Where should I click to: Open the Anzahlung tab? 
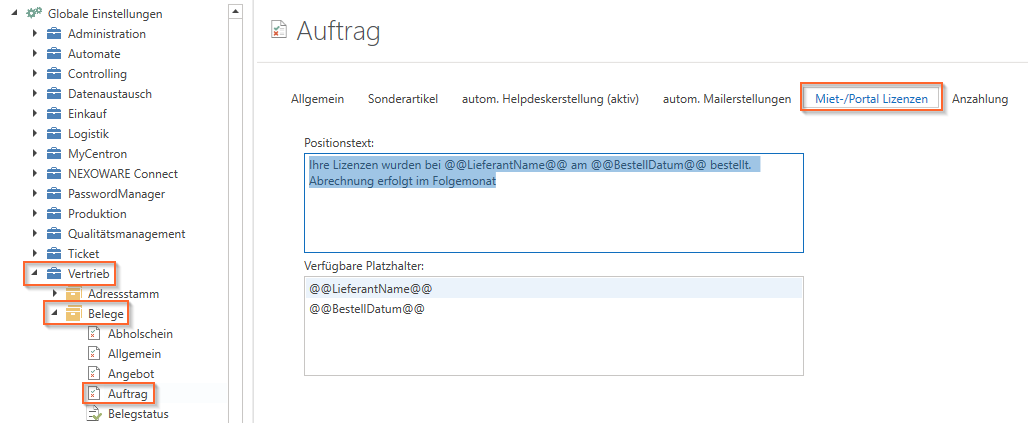tap(979, 99)
